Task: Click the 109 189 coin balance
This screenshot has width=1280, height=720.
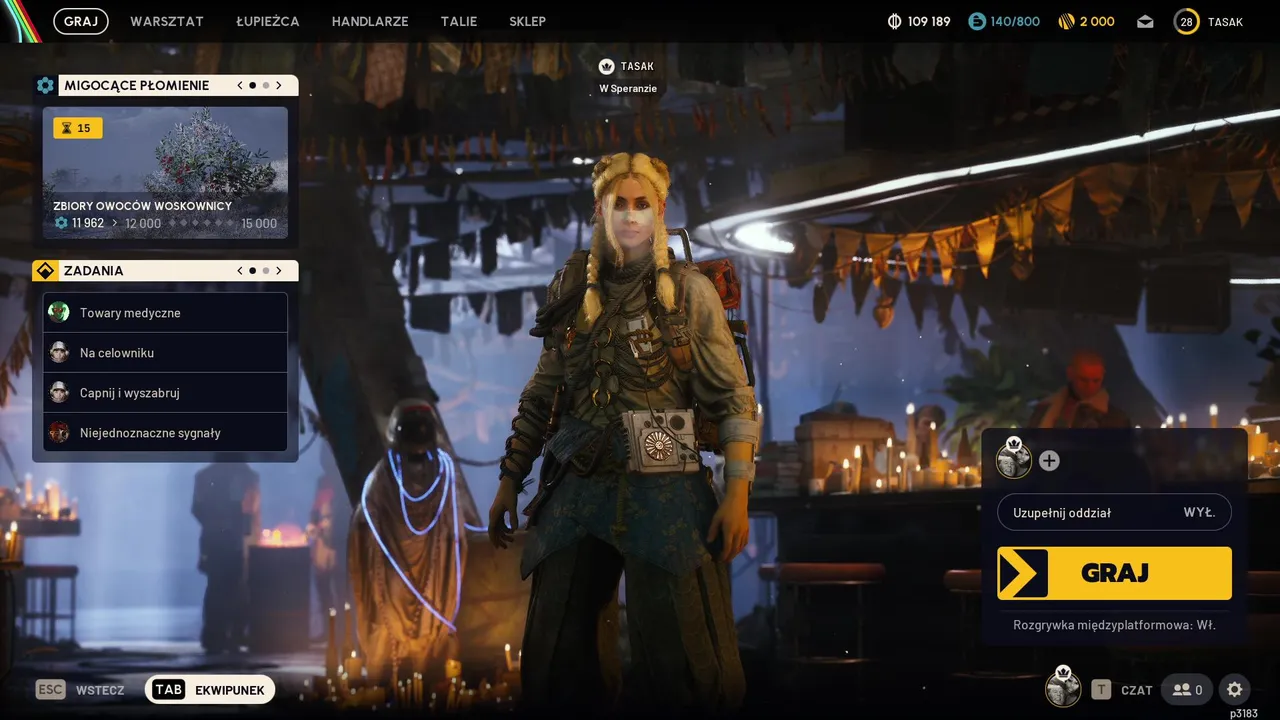Action: 929,21
